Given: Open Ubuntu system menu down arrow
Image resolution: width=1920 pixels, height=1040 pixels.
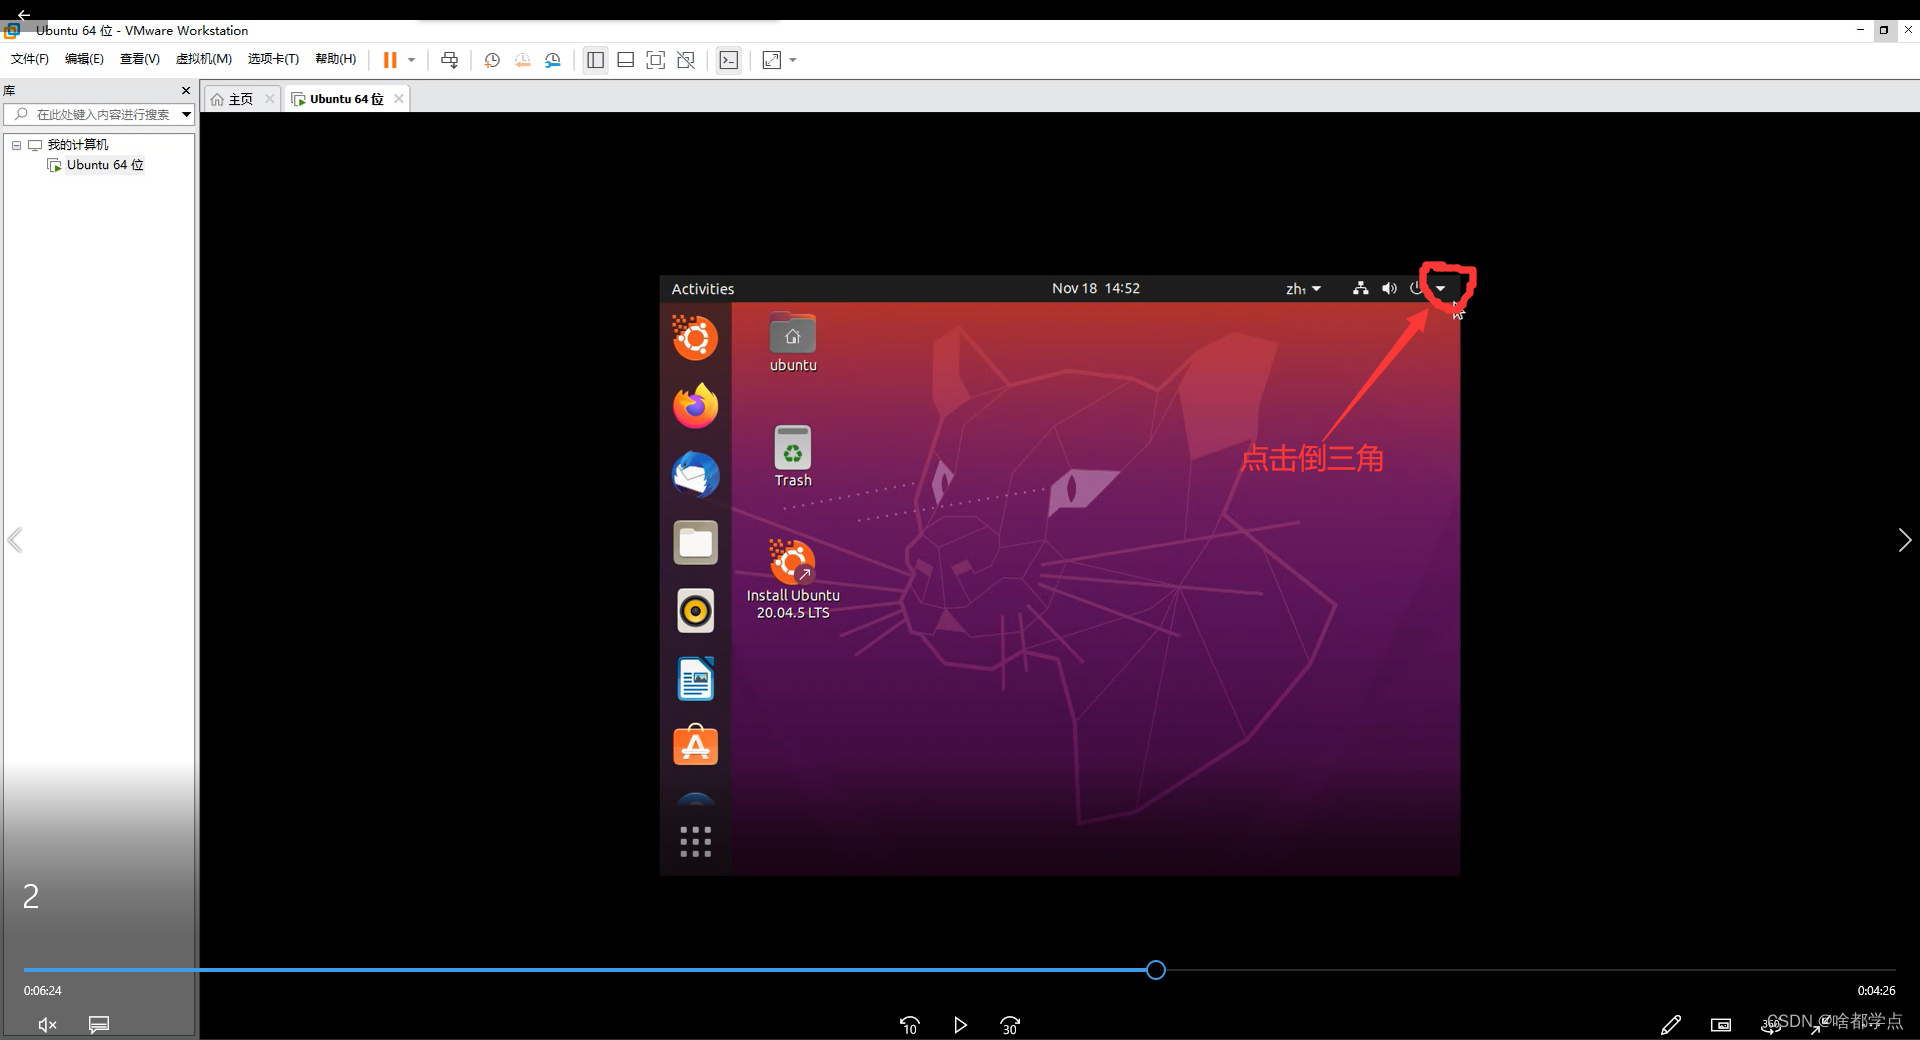Looking at the screenshot, I should click(1441, 289).
